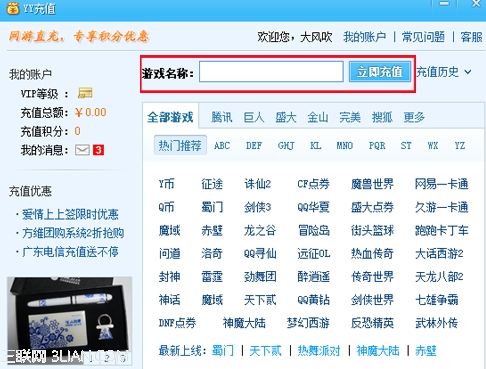Click the 立即充值 button

point(380,71)
